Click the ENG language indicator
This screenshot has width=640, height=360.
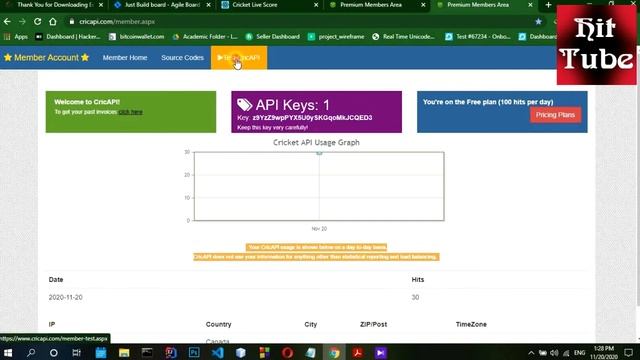click(x=580, y=353)
